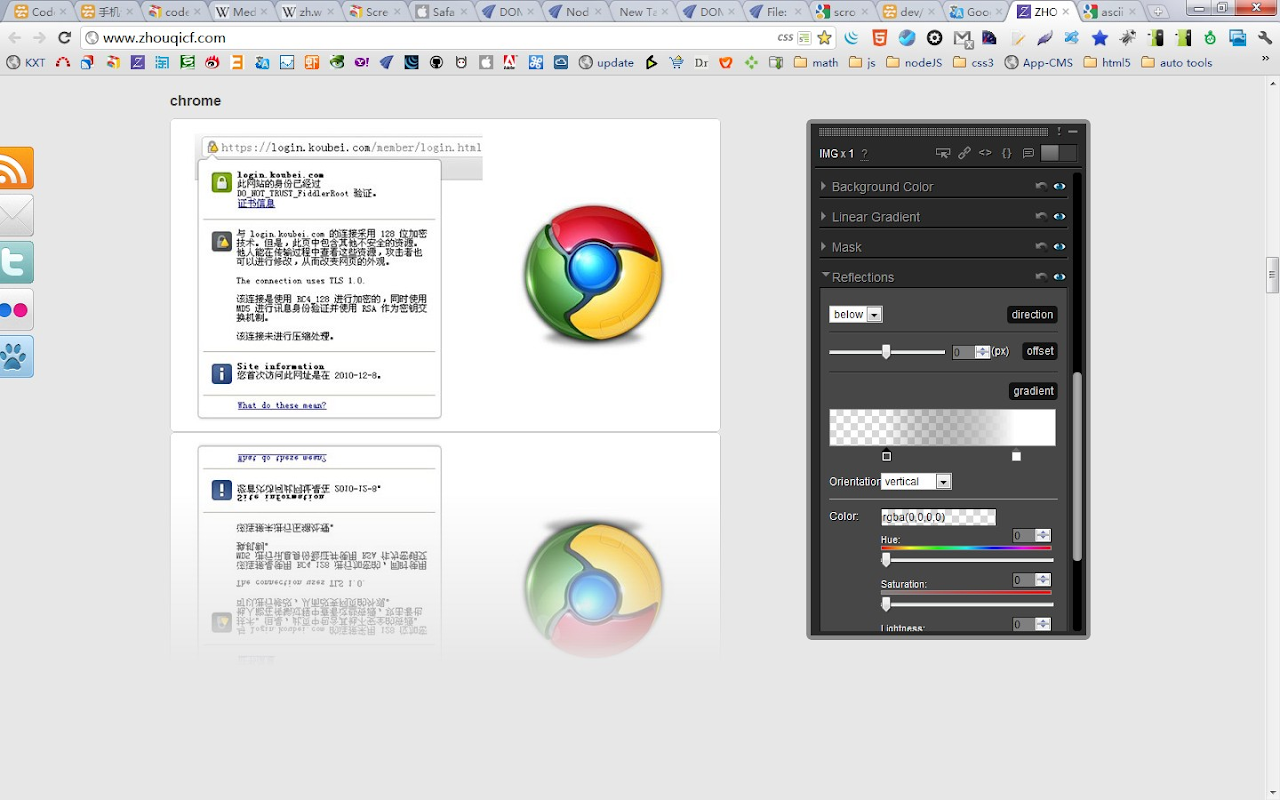Open the auto tools bookmarks folder
This screenshot has height=800, width=1280.
1177,62
